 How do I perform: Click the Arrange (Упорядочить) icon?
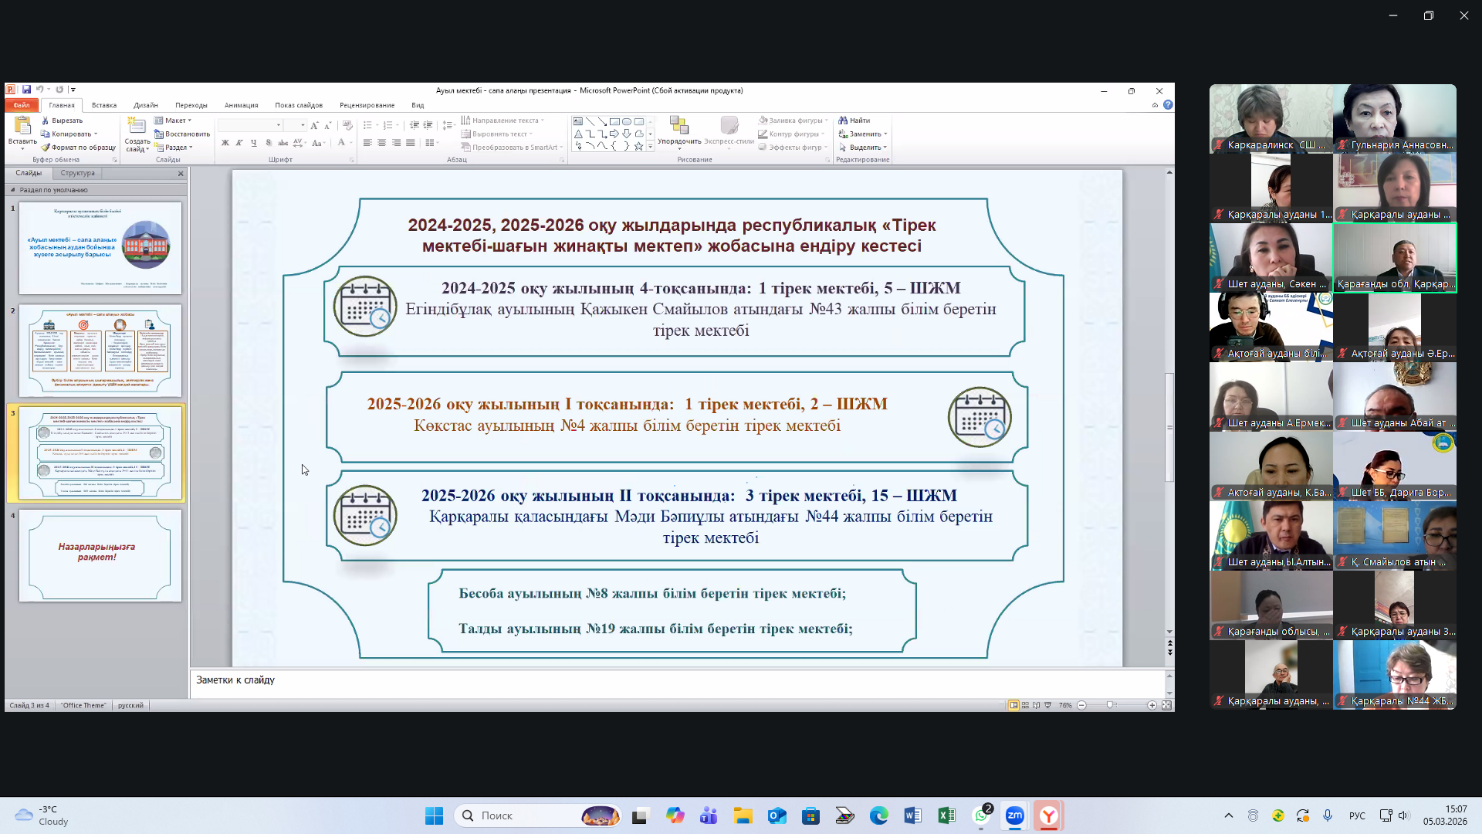[x=679, y=126]
